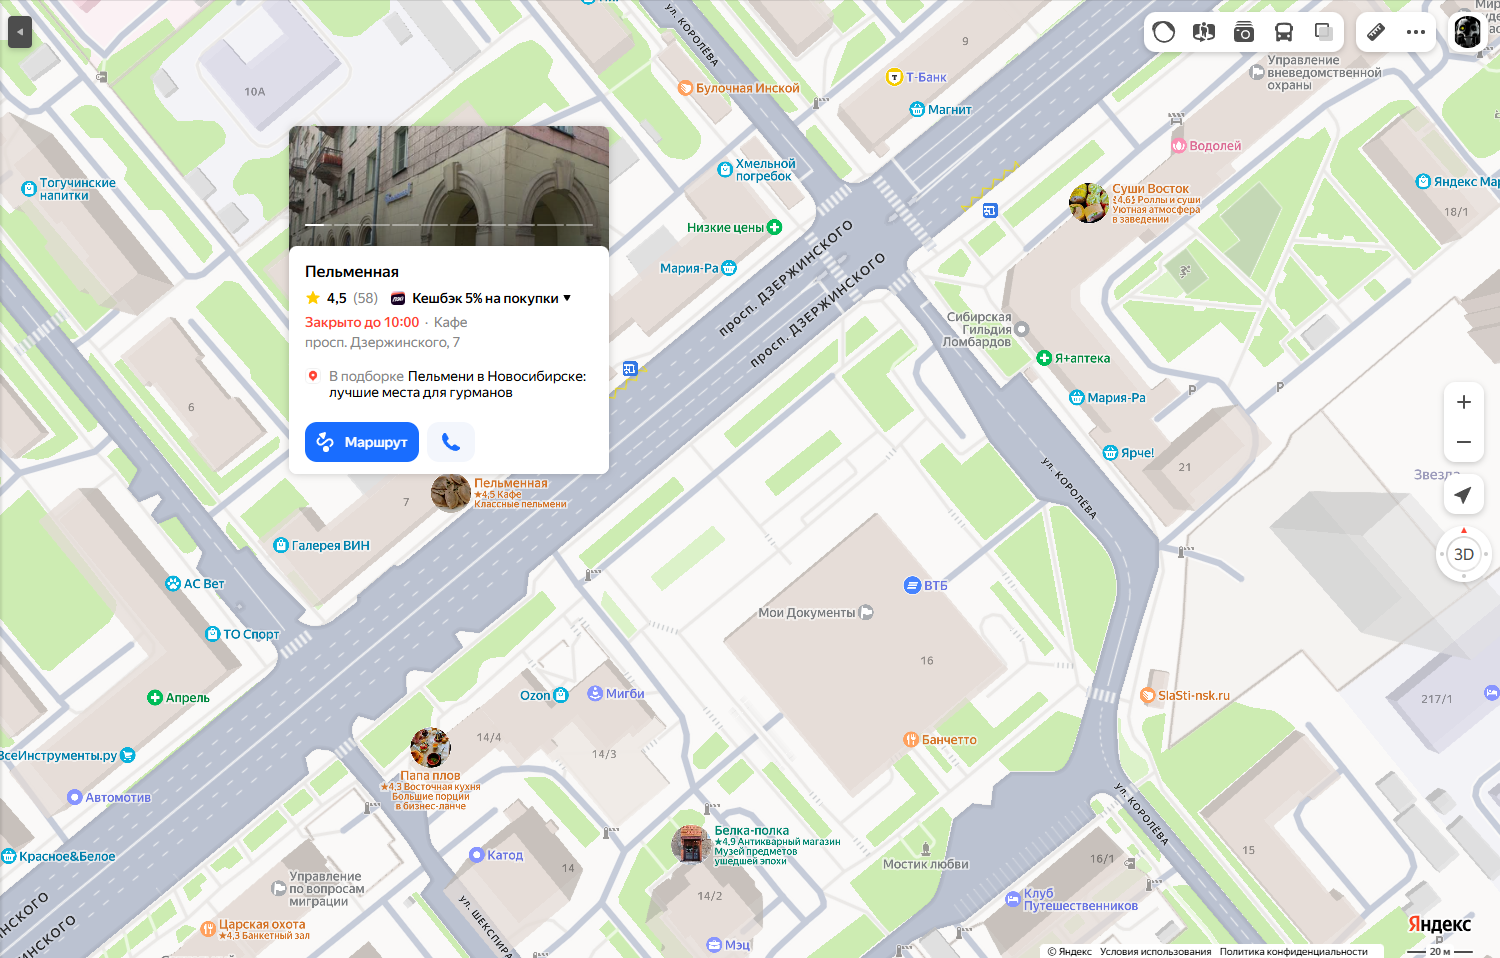Select the Царская охота marker
This screenshot has height=958, width=1500.
[208, 928]
